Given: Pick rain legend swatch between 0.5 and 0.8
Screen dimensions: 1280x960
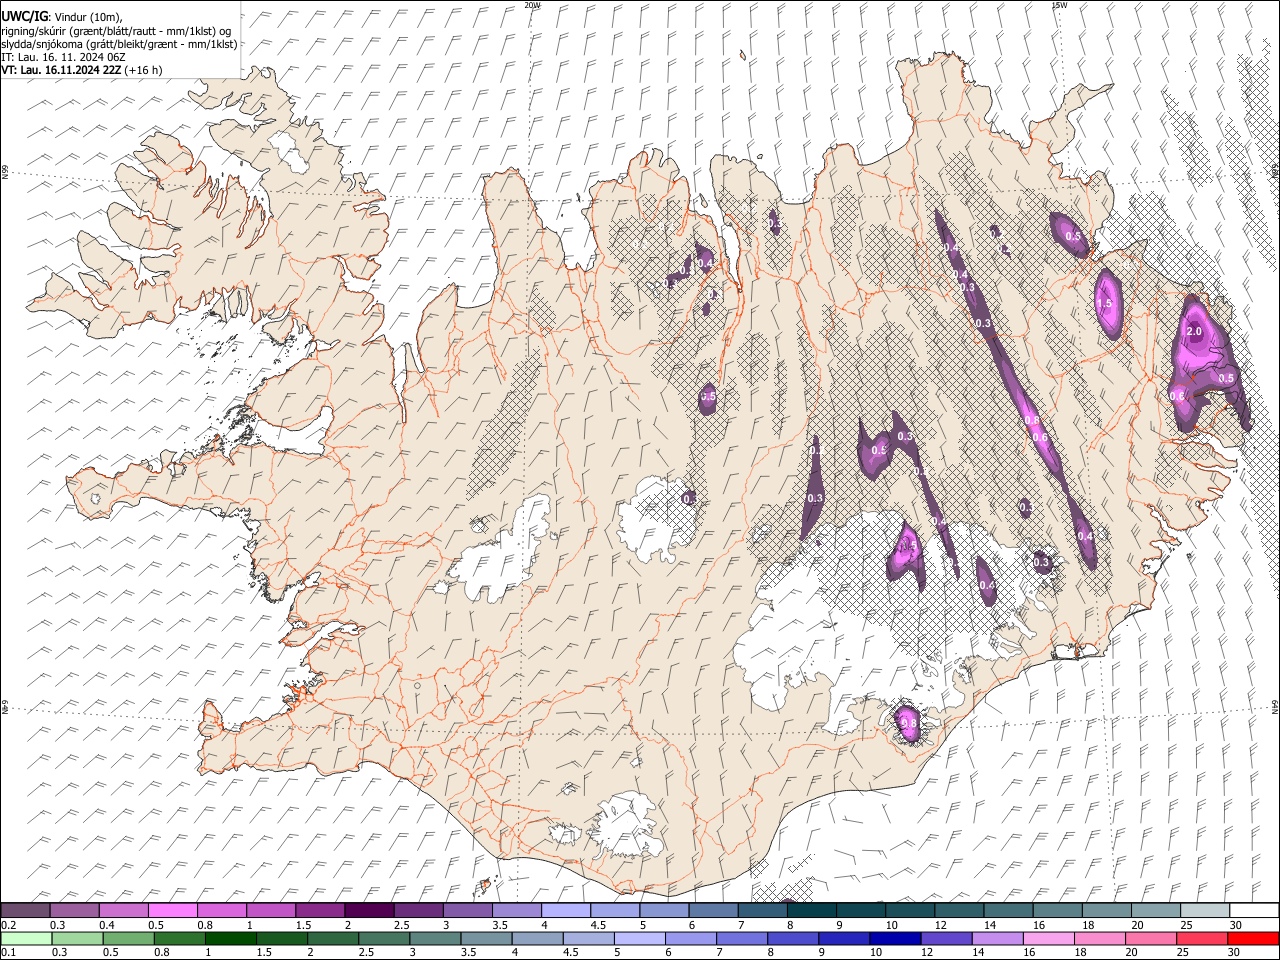Looking at the screenshot, I should (129, 938).
